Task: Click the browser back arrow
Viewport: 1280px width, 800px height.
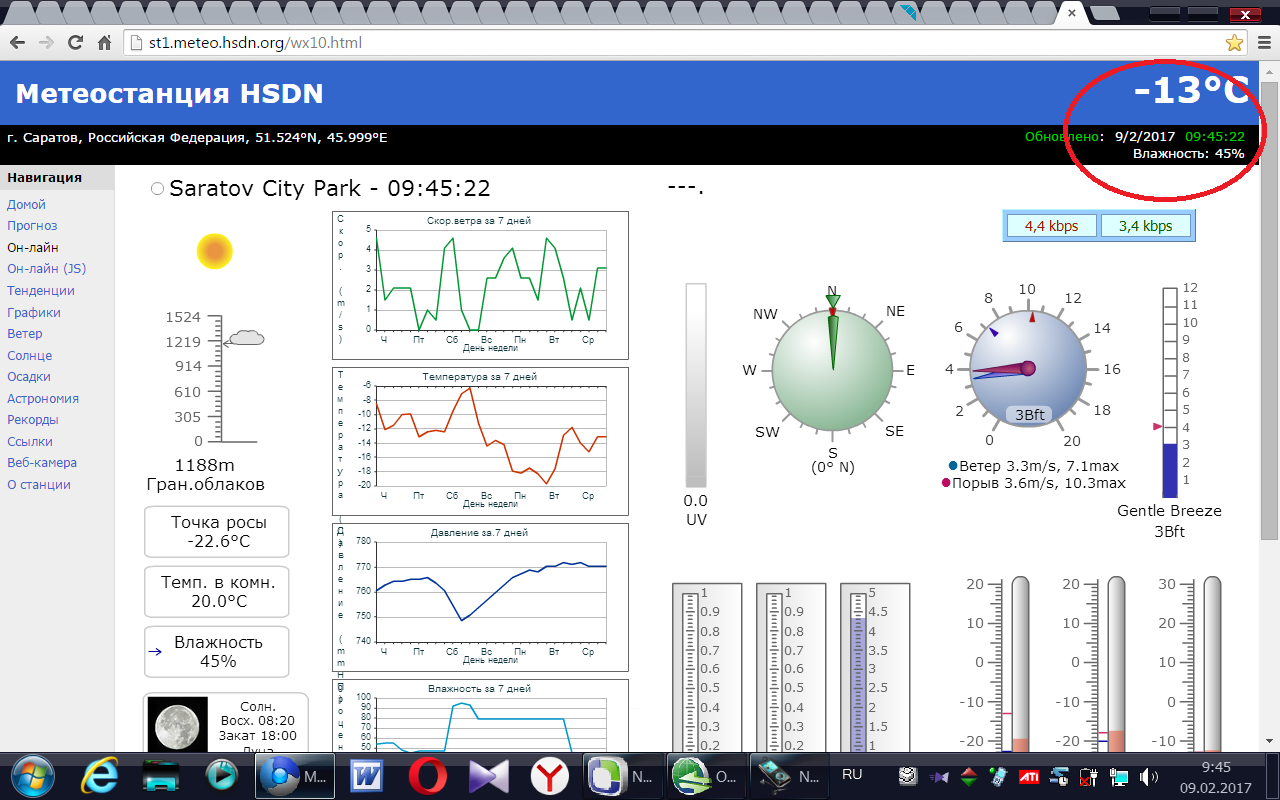Action: pos(17,43)
